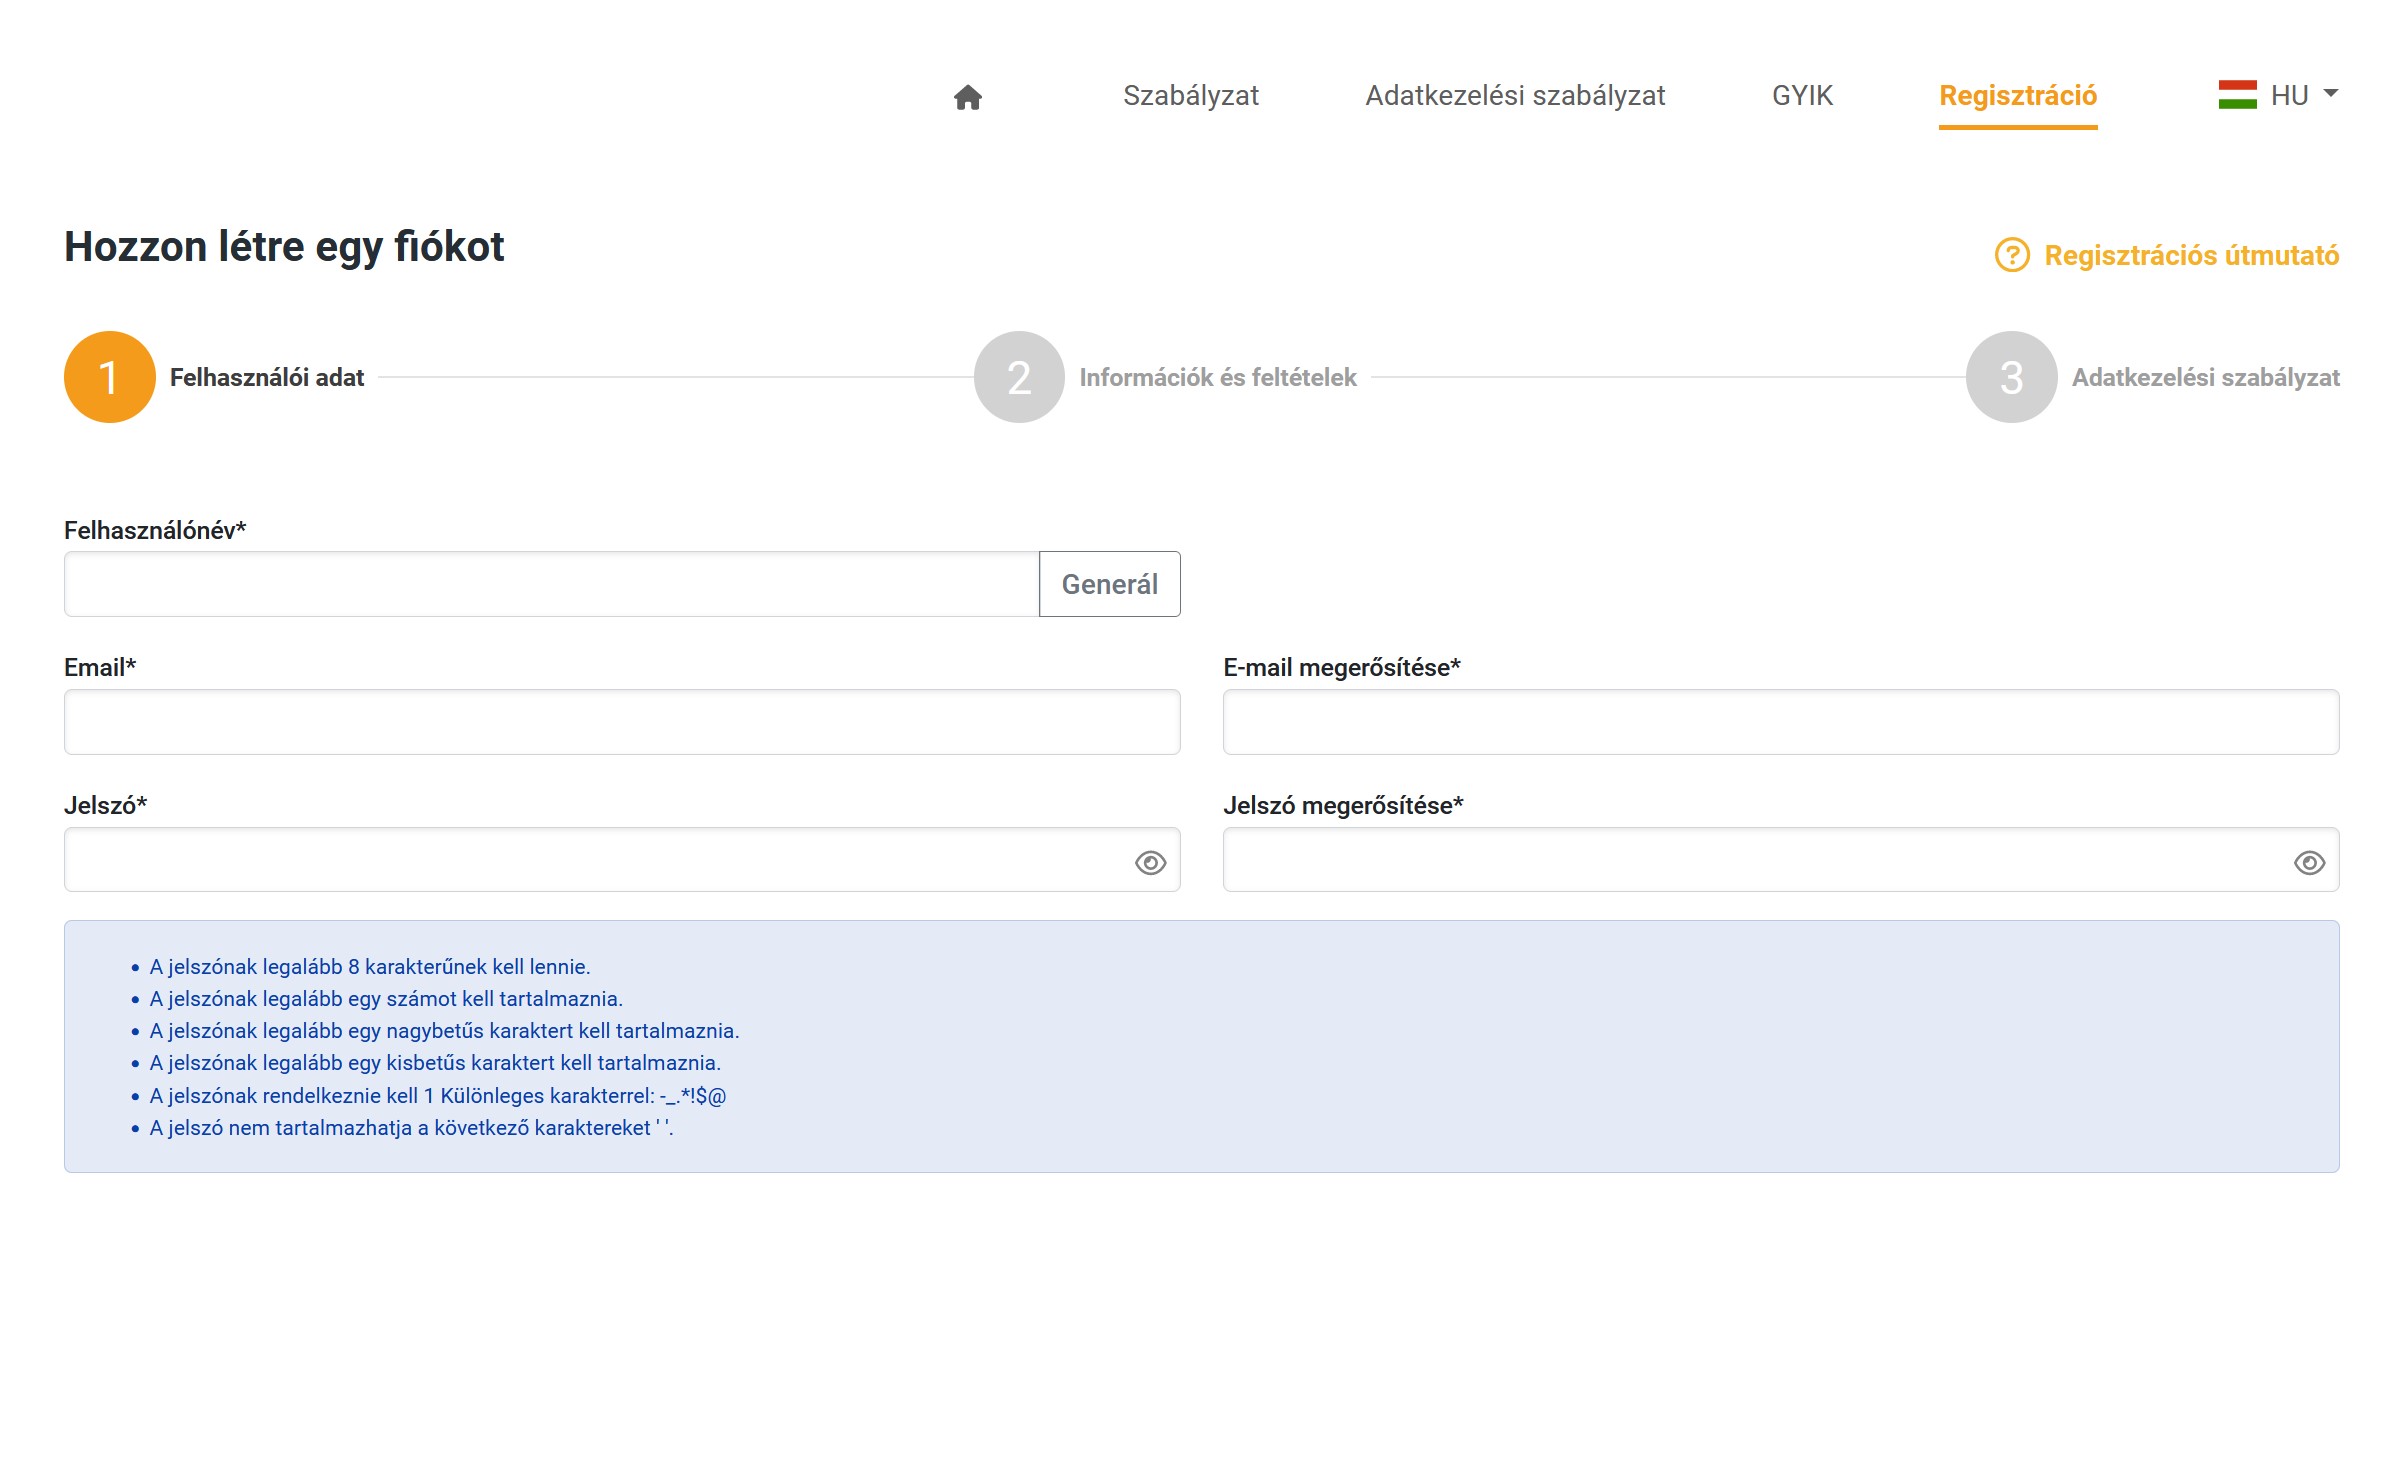Viewport: 2402px width, 1477px height.
Task: Open the Szabályzat menu item
Action: [x=1190, y=95]
